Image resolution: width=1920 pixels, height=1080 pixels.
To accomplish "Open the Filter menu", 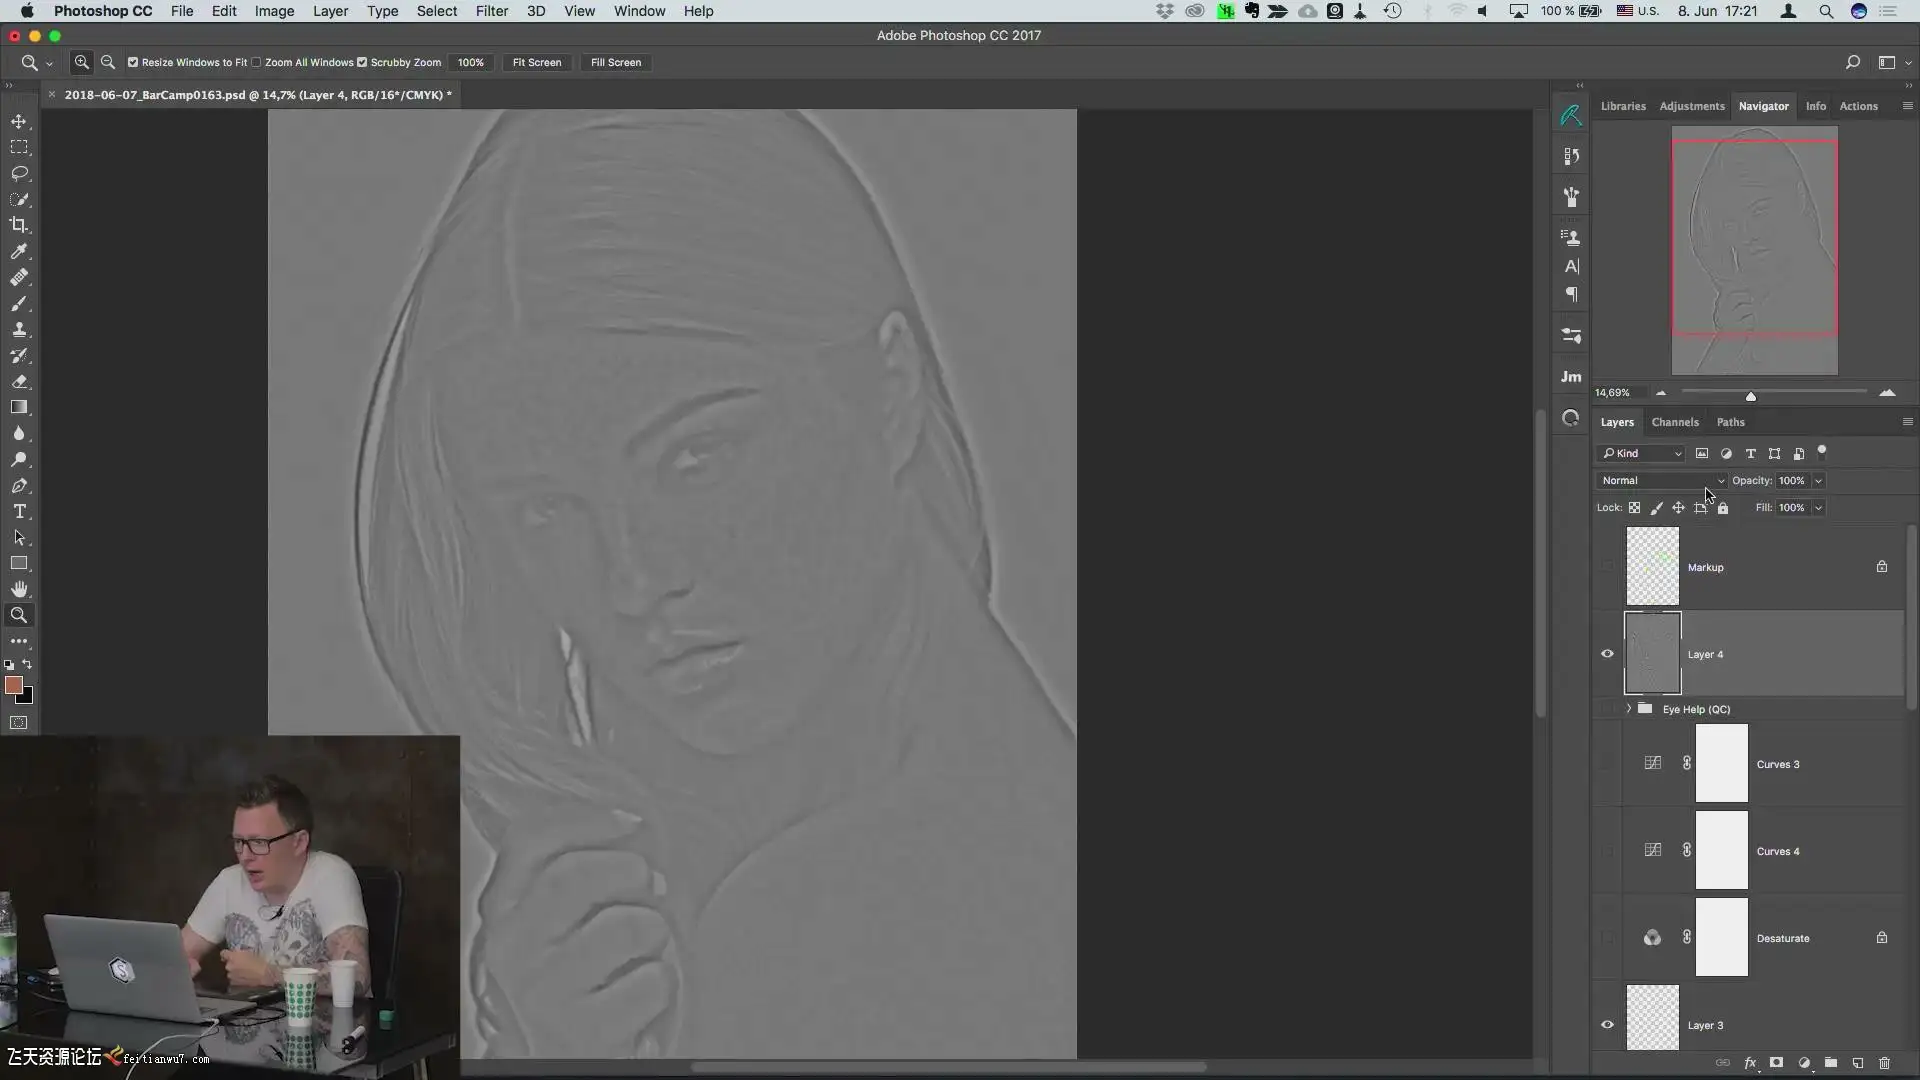I will (491, 11).
